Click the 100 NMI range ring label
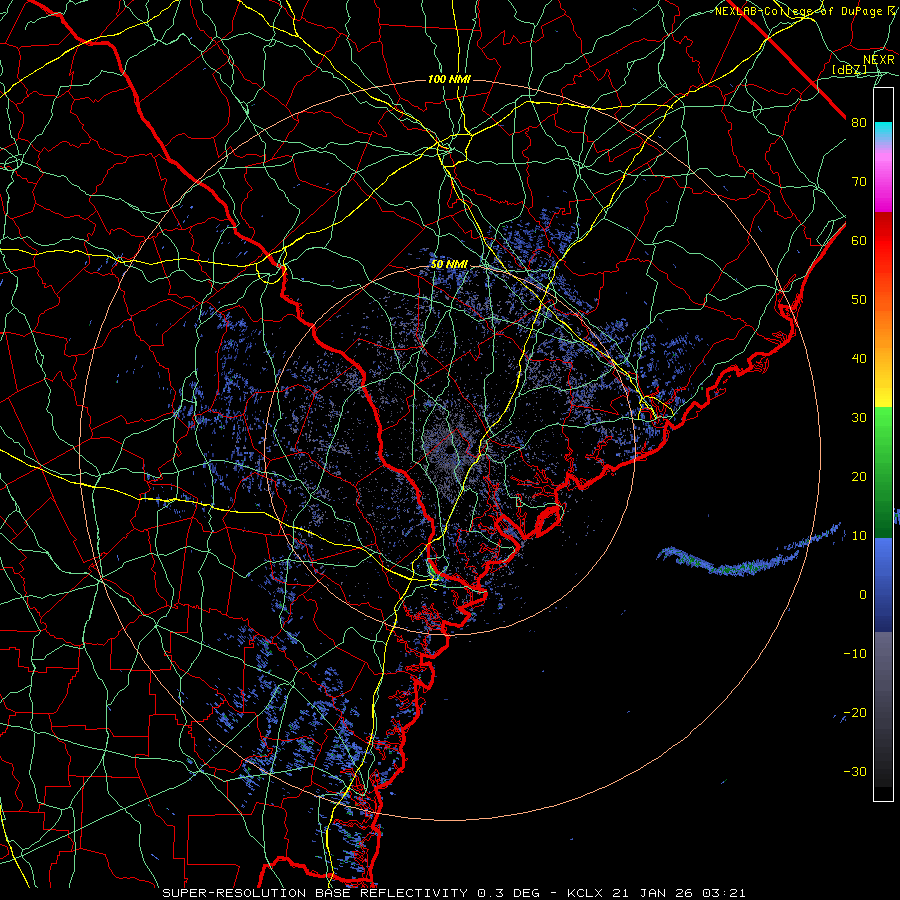 tap(449, 79)
